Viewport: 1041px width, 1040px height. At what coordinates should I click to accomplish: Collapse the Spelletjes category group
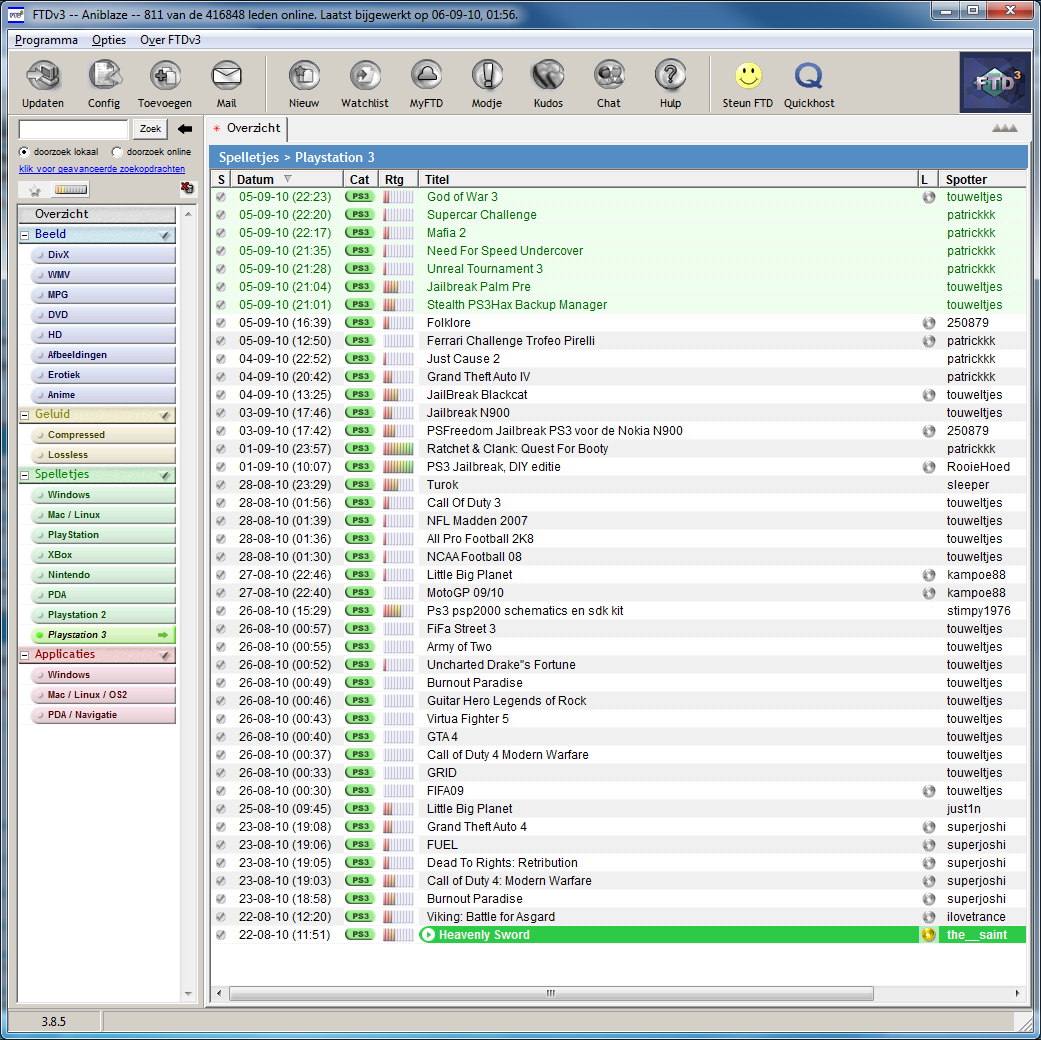(25, 475)
